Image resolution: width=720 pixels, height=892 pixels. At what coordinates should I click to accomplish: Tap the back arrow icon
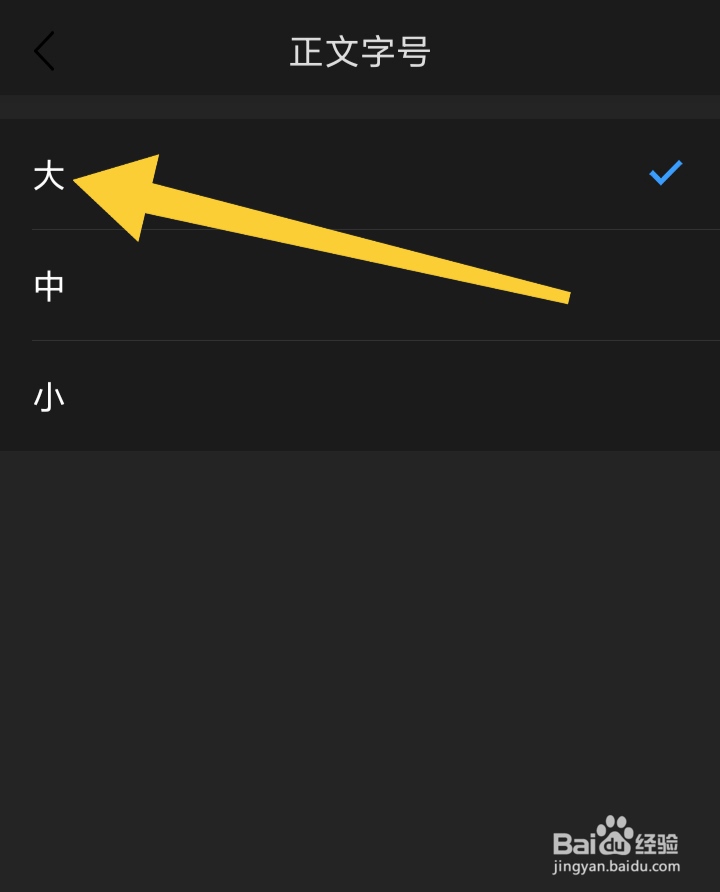(44, 51)
